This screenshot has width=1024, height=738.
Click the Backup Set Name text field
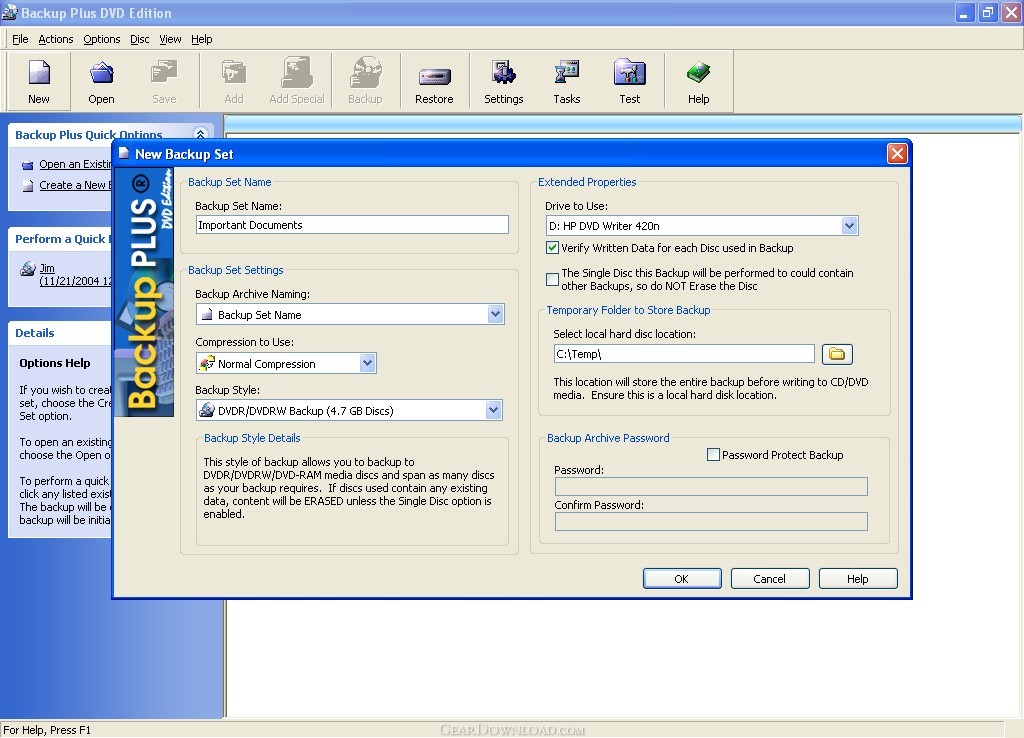click(352, 225)
